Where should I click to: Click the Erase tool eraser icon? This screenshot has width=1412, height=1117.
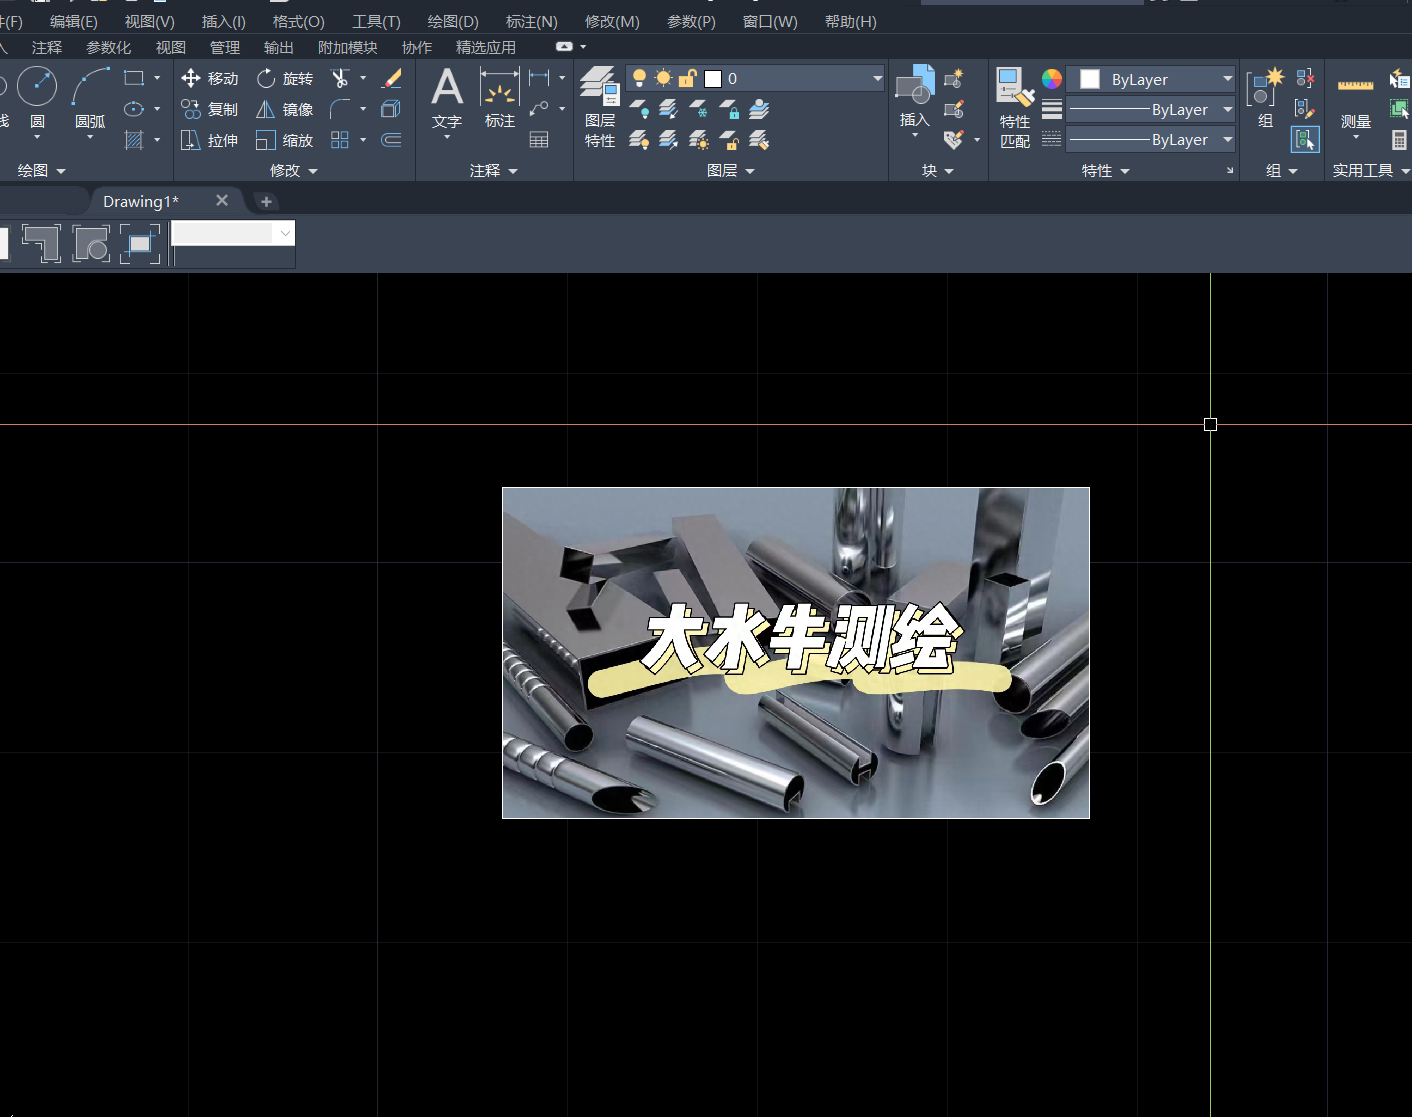click(392, 78)
